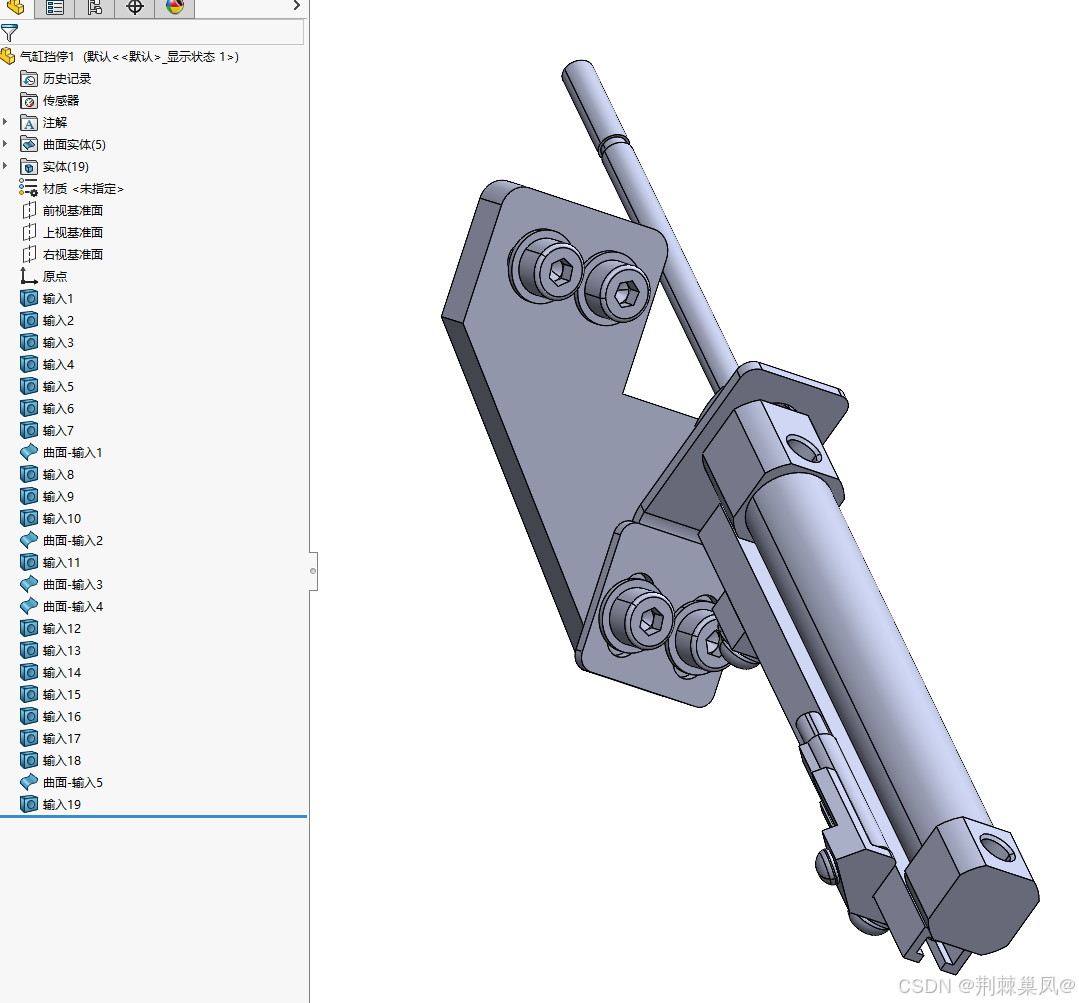
Task: Click the panel collapse handle
Action: 313,571
